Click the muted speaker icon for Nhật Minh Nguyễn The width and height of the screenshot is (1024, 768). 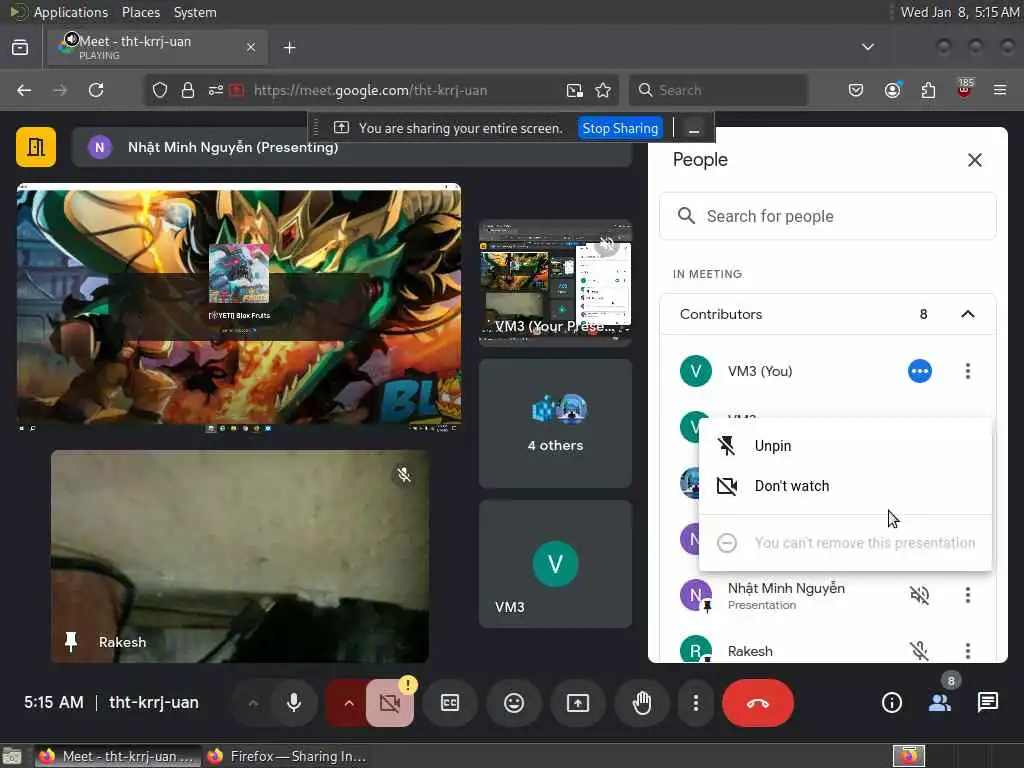point(920,595)
